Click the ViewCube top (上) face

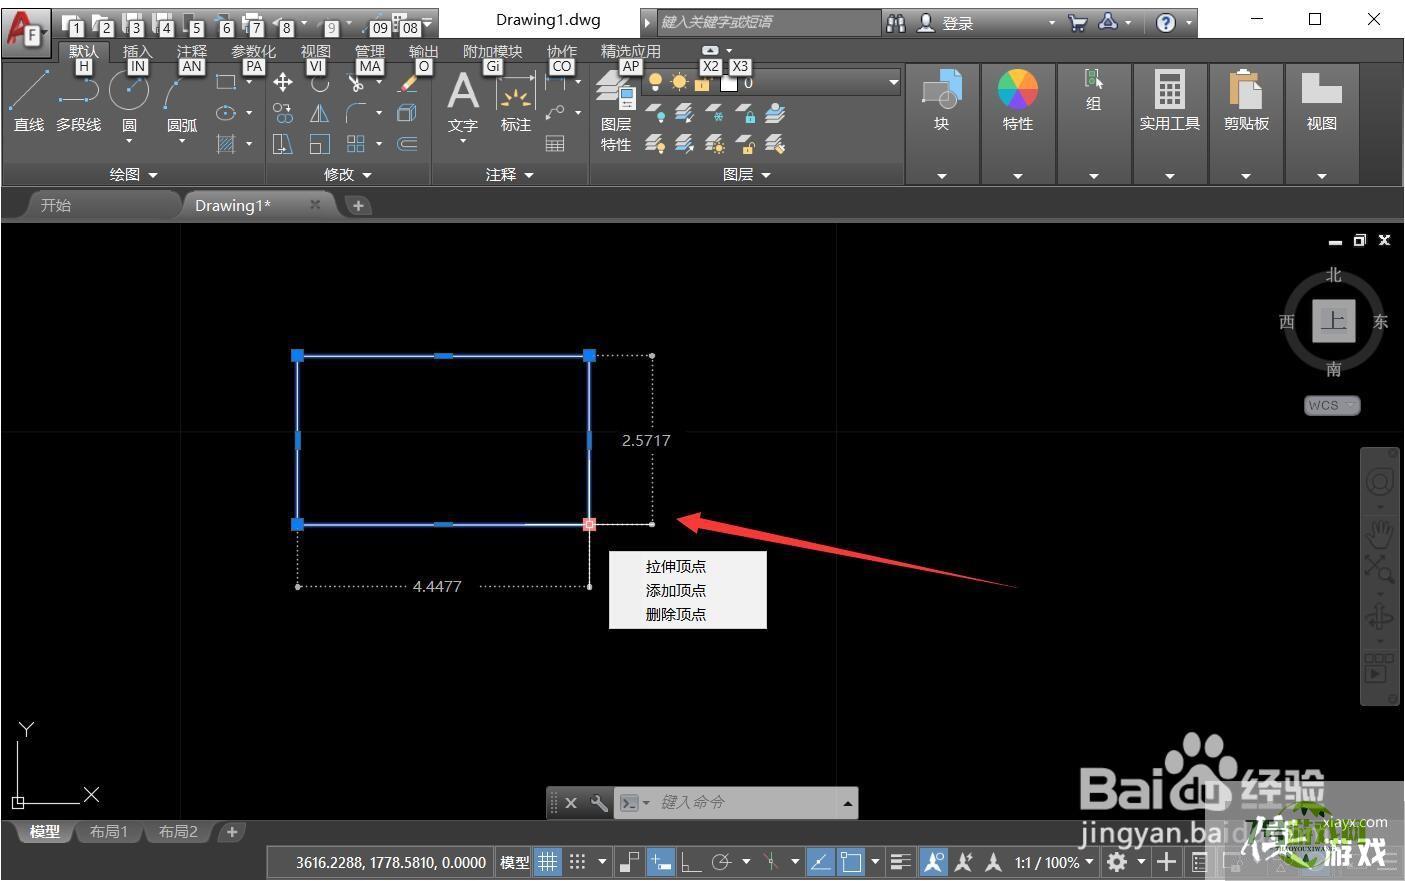pyautogui.click(x=1333, y=320)
